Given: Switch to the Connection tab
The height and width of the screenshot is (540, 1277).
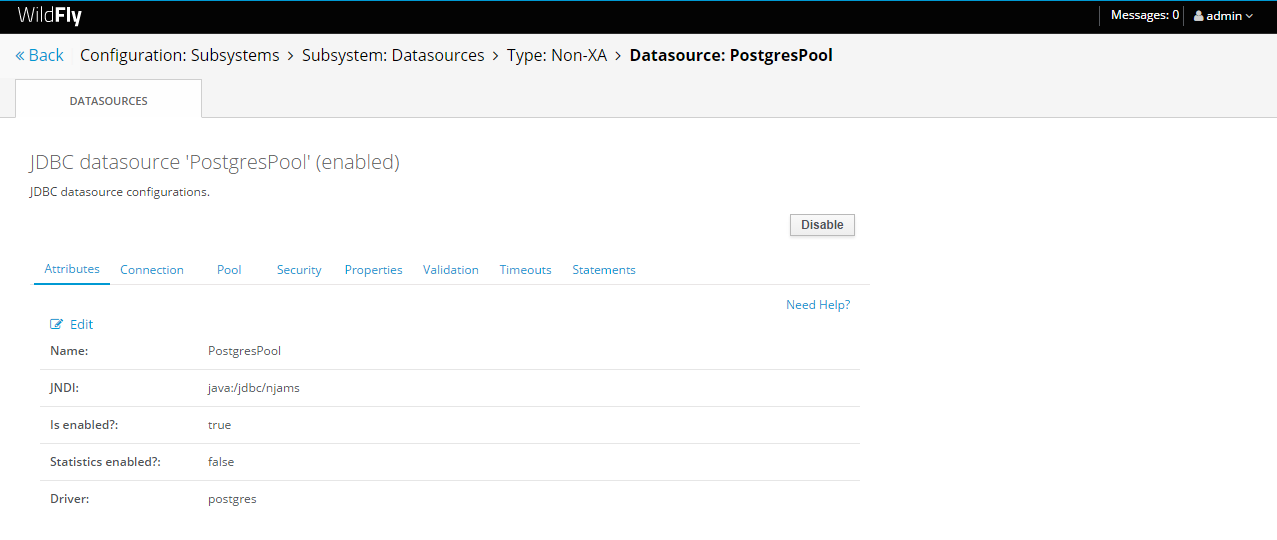Looking at the screenshot, I should point(152,270).
